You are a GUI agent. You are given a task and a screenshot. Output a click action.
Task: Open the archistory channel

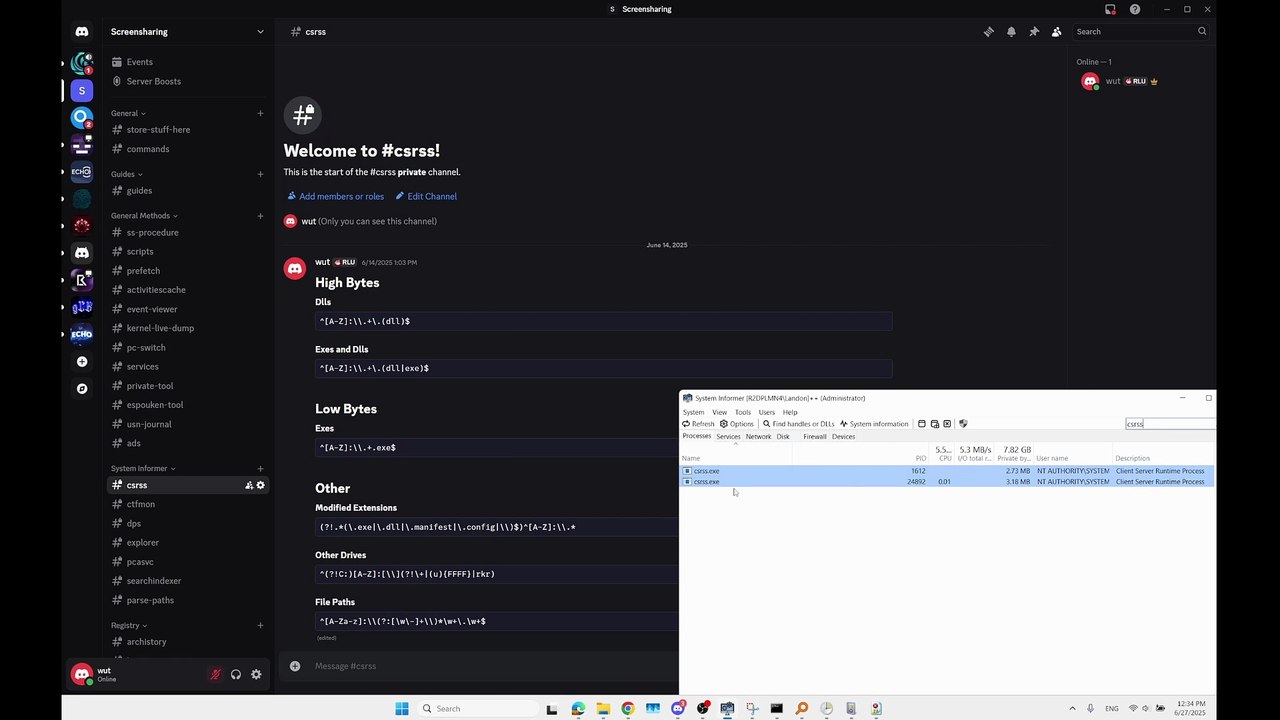[x=187, y=642]
